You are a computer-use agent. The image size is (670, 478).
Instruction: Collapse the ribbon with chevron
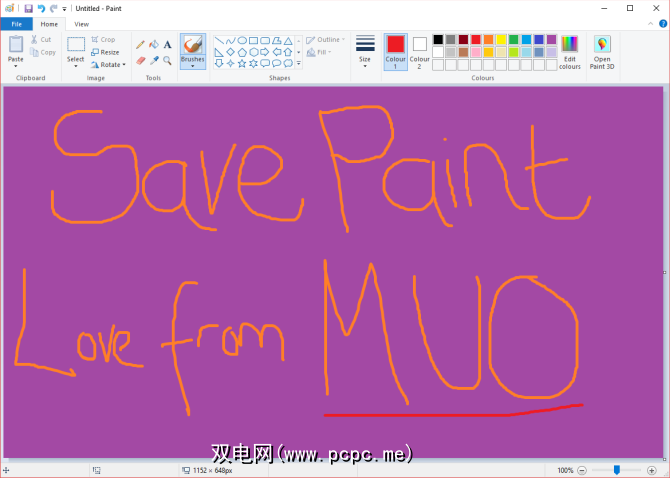coord(650,24)
